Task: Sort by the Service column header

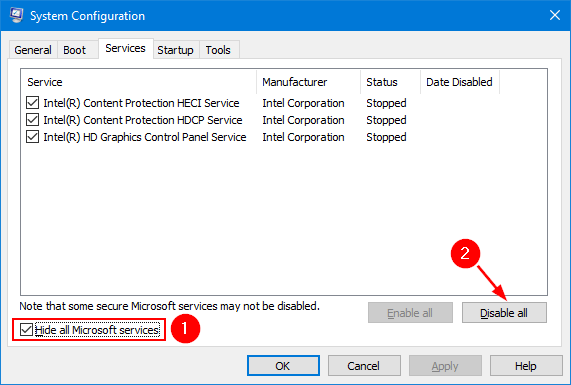Action: click(139, 82)
